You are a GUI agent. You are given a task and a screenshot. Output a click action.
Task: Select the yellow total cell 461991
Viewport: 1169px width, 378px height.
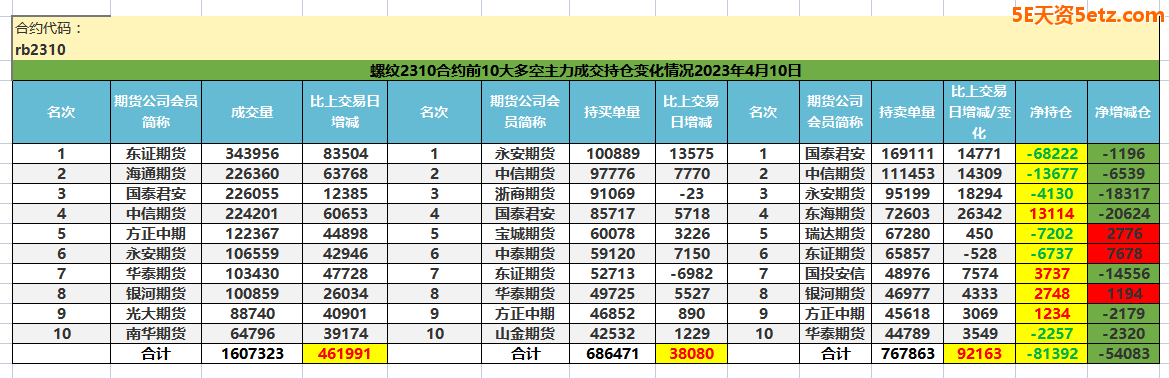point(344,353)
